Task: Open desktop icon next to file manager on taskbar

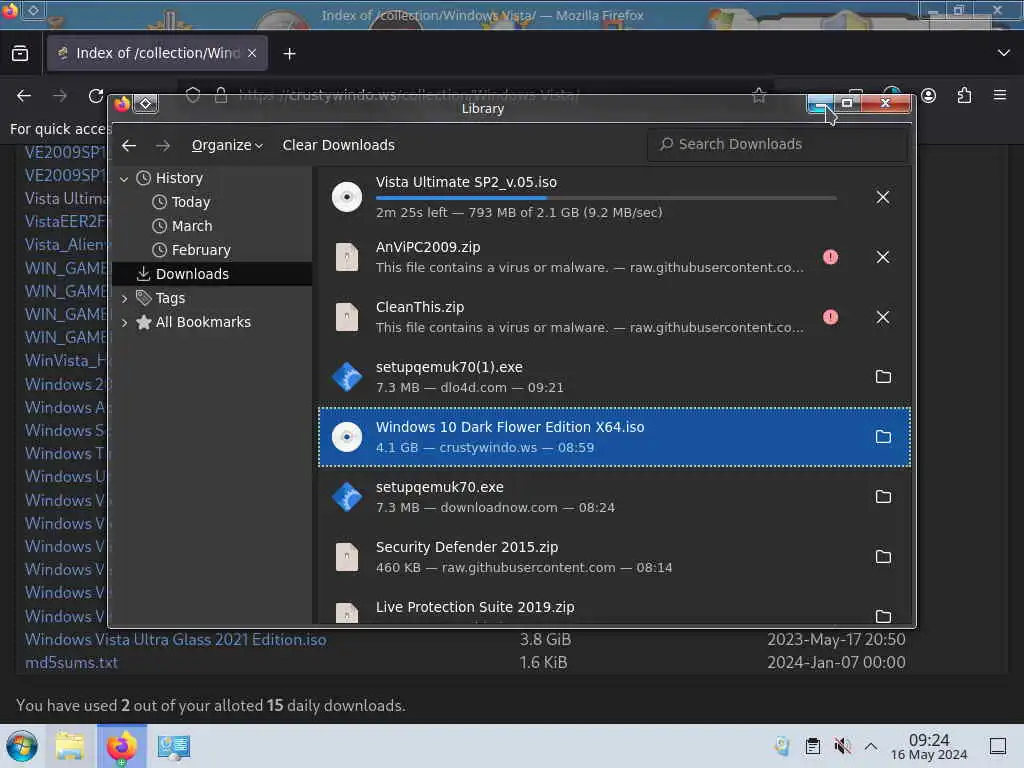Action: 173,746
